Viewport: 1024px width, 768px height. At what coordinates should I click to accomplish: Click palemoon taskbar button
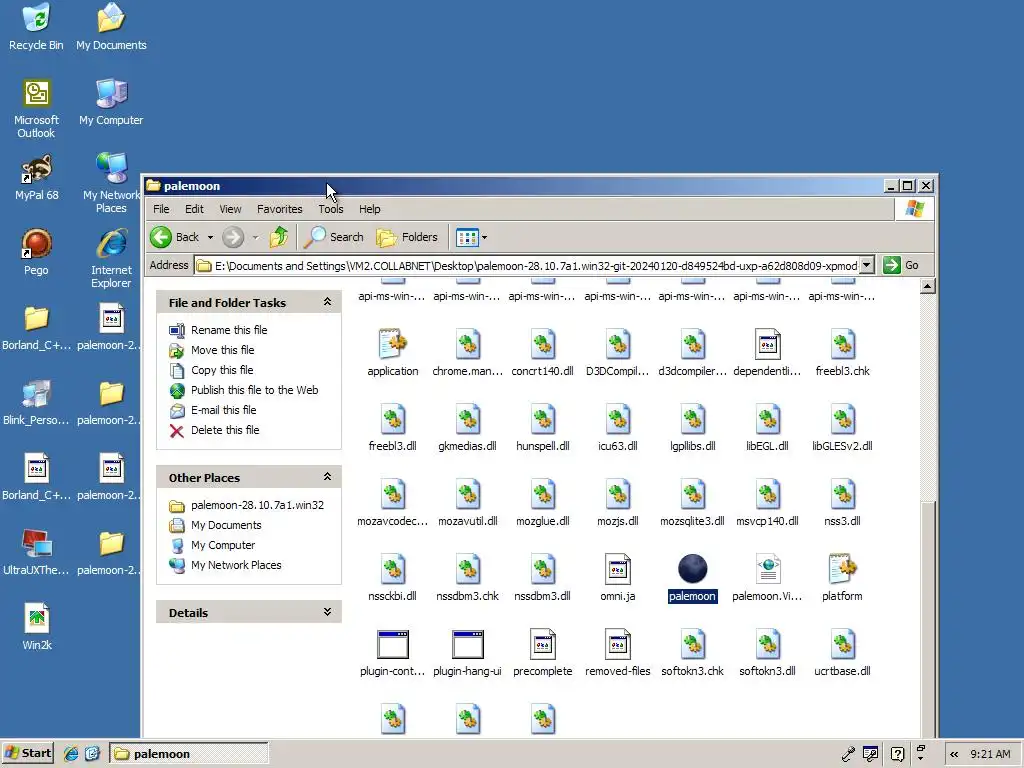189,754
